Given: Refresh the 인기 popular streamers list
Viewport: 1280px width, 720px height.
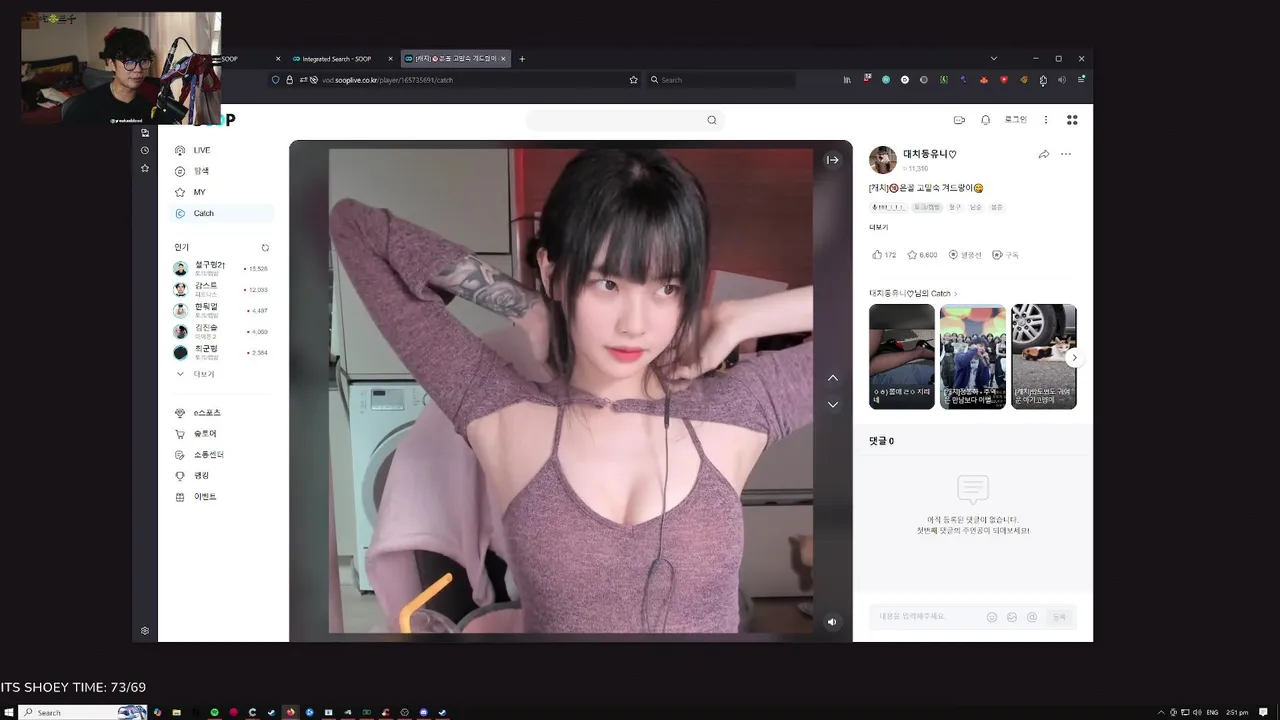Looking at the screenshot, I should click(x=265, y=248).
